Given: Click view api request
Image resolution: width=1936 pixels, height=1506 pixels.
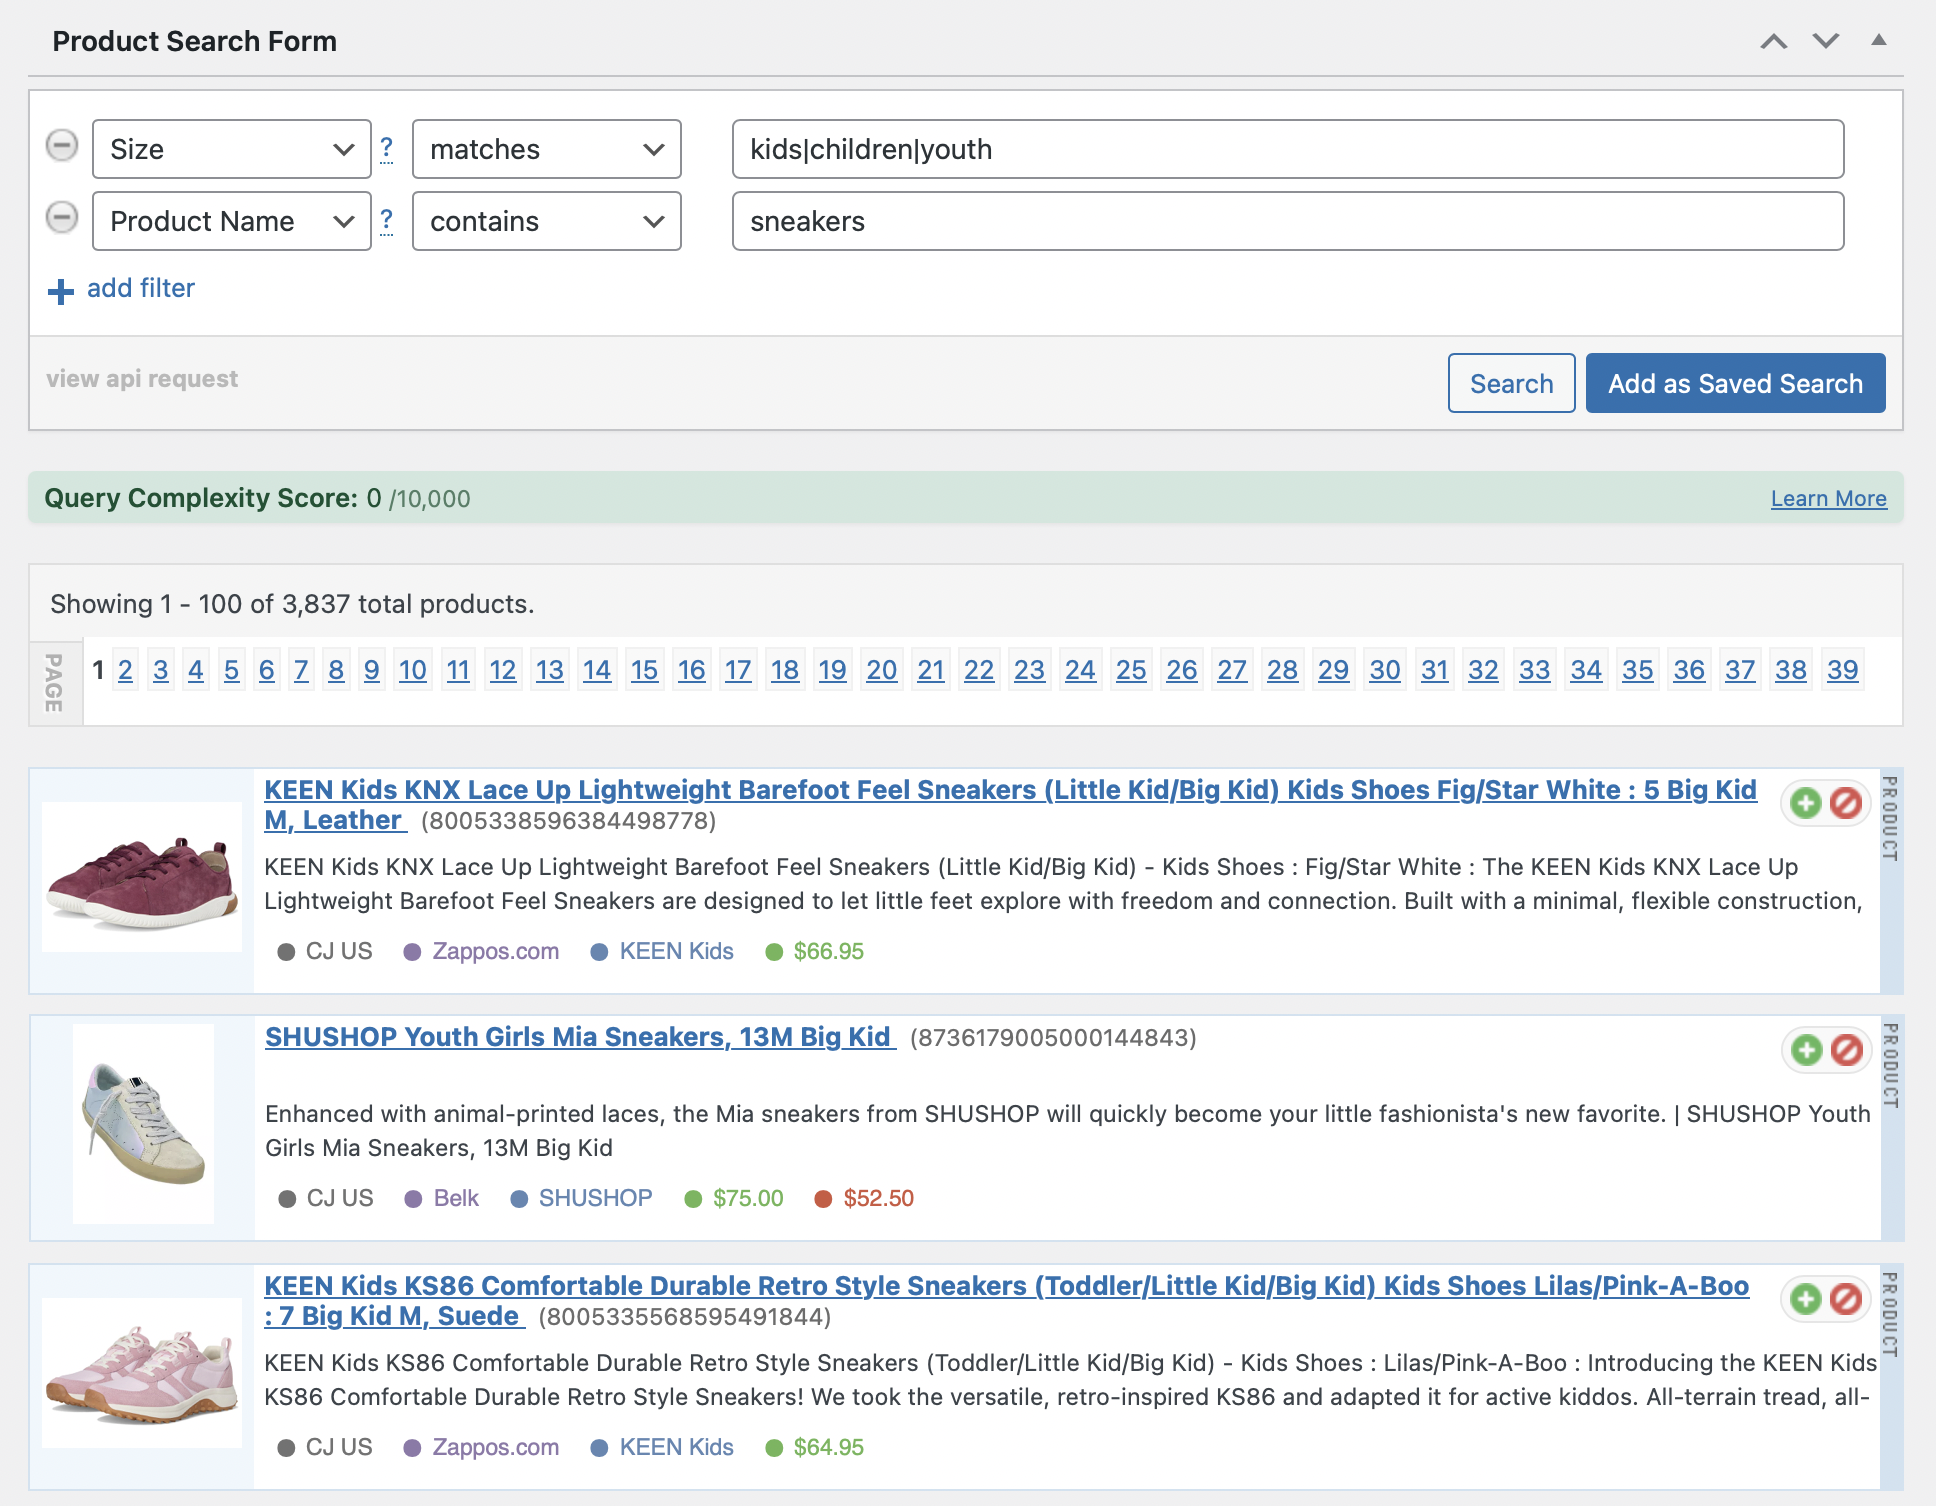Looking at the screenshot, I should click(142, 379).
